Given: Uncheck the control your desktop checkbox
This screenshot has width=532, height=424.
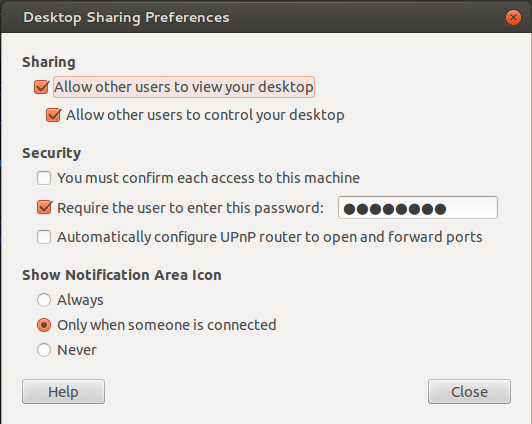Looking at the screenshot, I should click(x=53, y=115).
